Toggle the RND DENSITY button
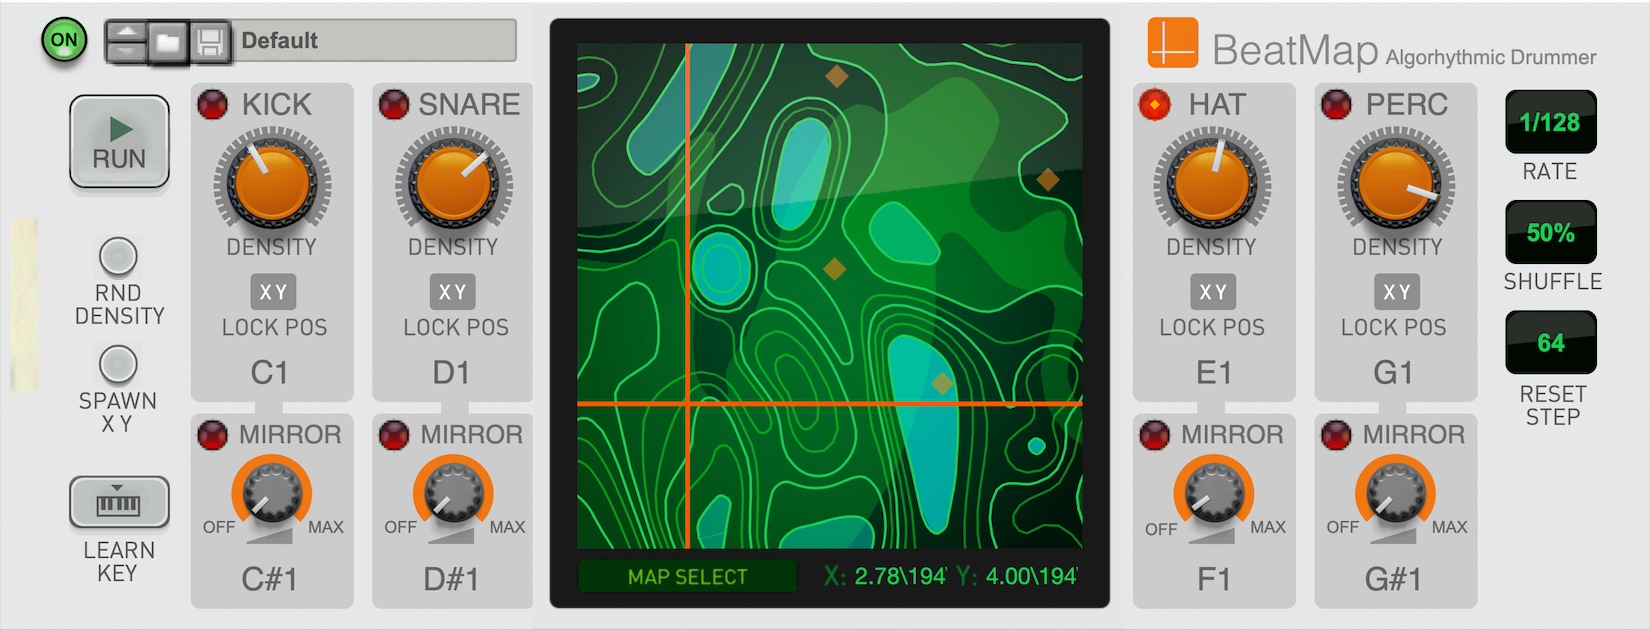The height and width of the screenshot is (630, 1650). pyautogui.click(x=118, y=257)
